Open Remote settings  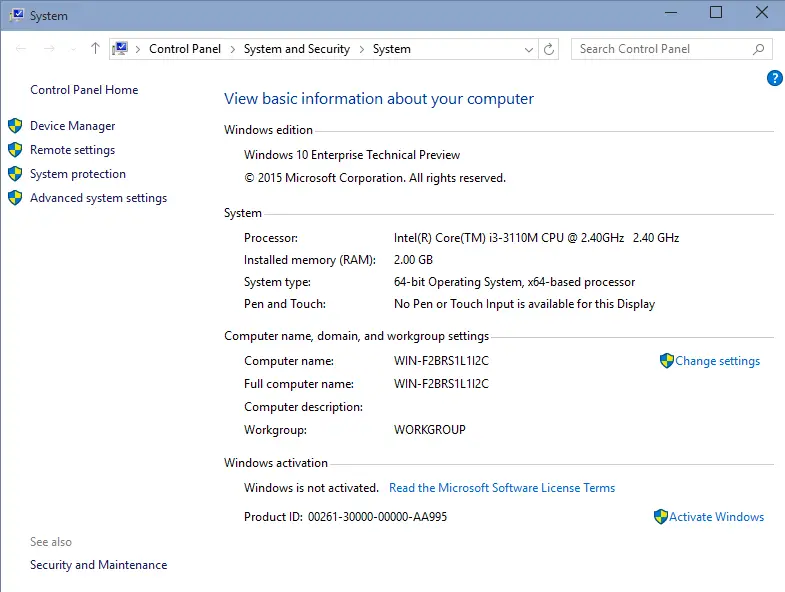[73, 150]
